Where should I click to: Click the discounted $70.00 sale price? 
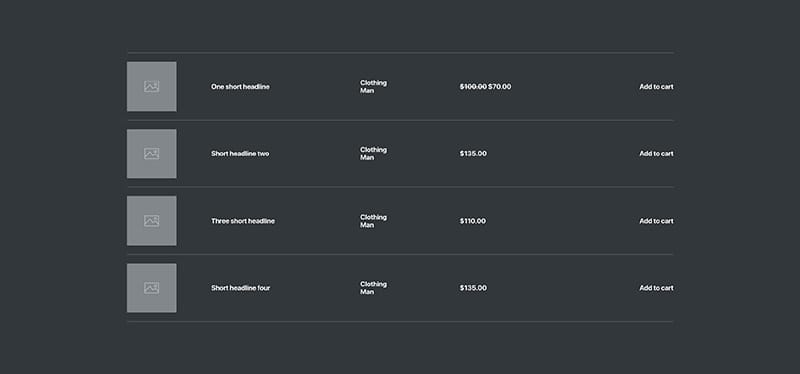point(499,87)
